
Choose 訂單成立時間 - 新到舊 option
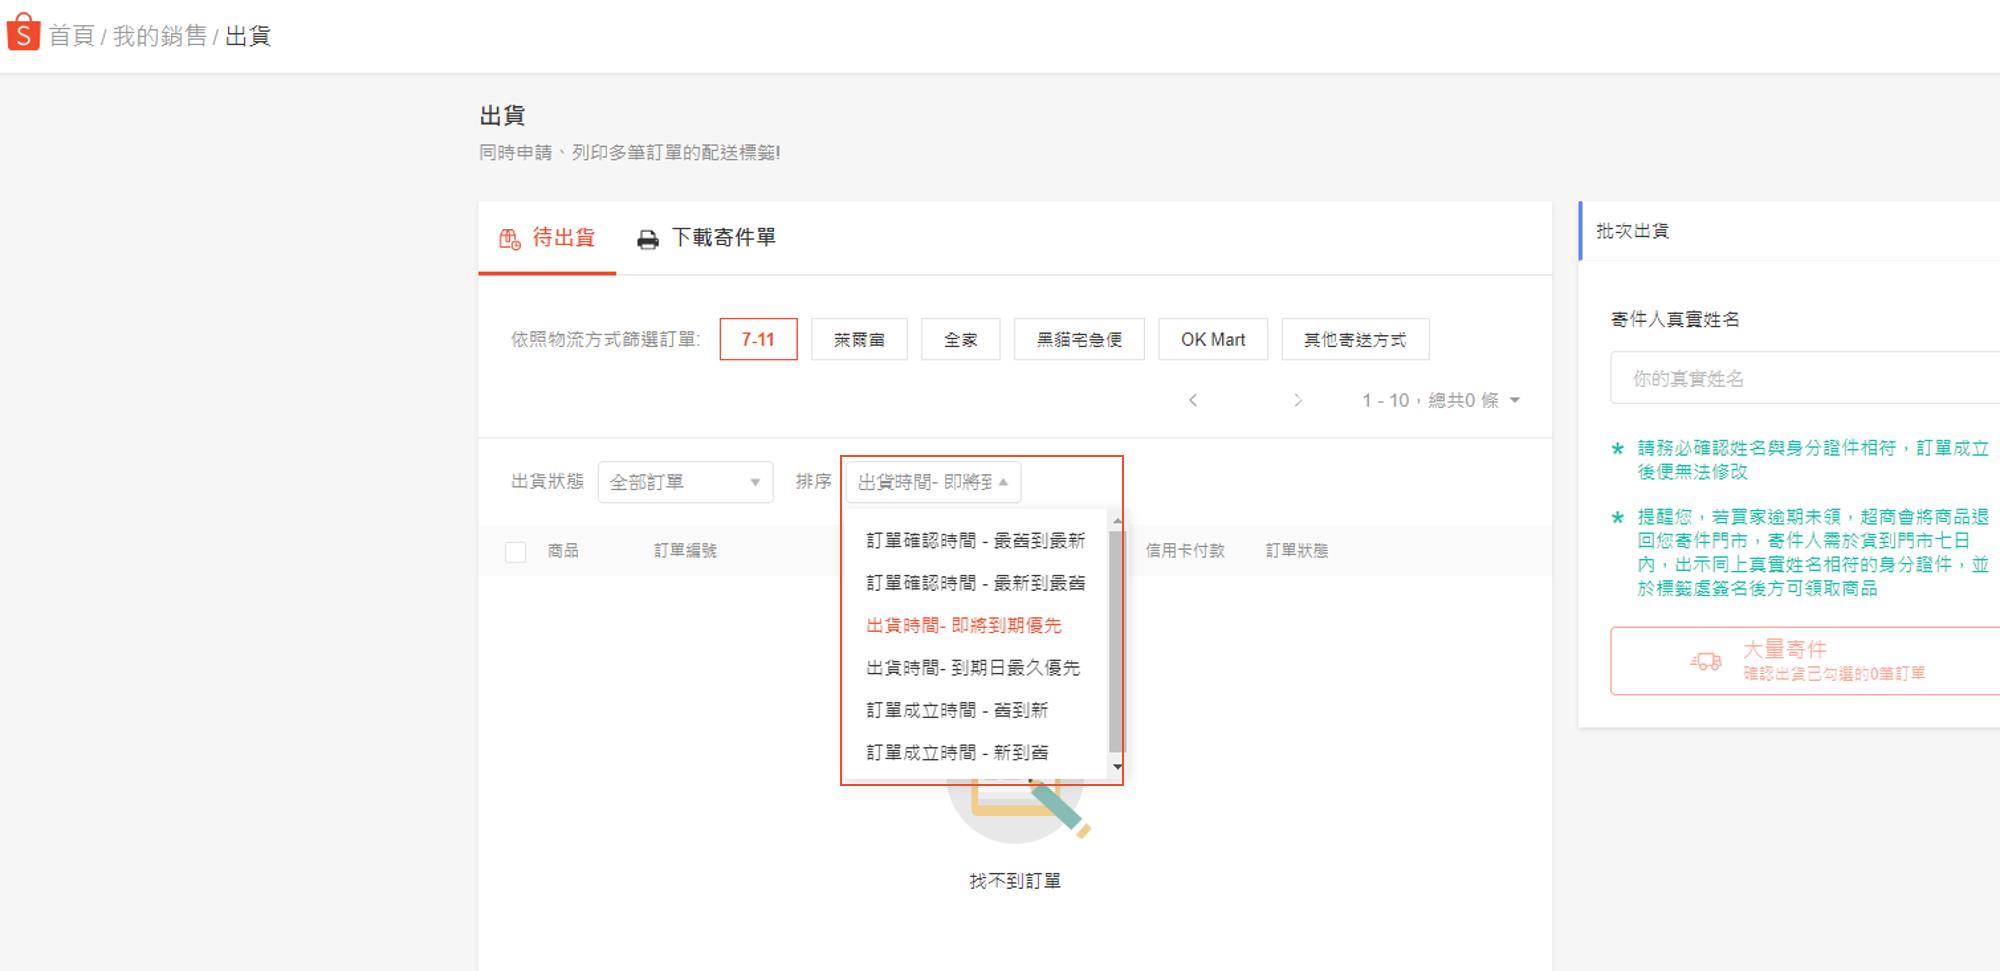(957, 753)
